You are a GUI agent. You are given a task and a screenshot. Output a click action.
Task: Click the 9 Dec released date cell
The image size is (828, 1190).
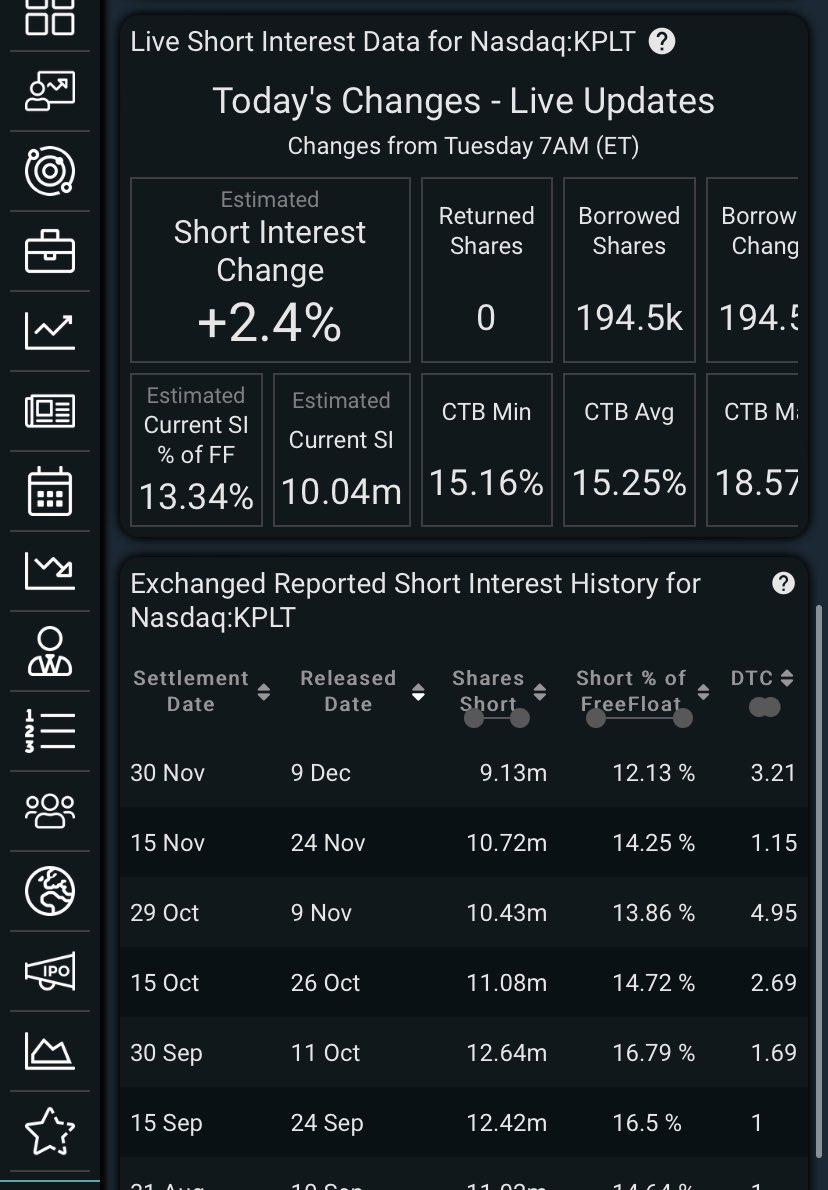[x=321, y=773]
